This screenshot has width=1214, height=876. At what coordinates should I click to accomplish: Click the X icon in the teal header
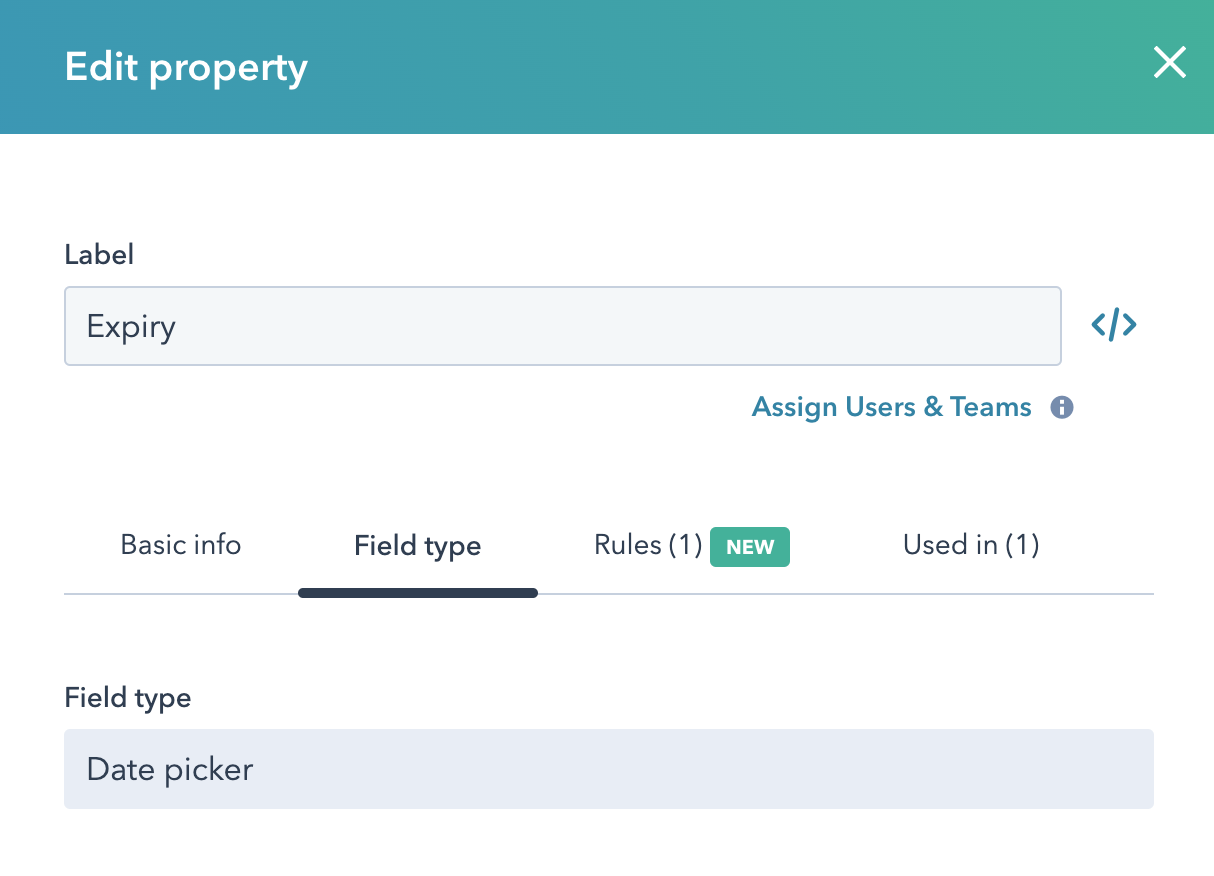[1169, 62]
